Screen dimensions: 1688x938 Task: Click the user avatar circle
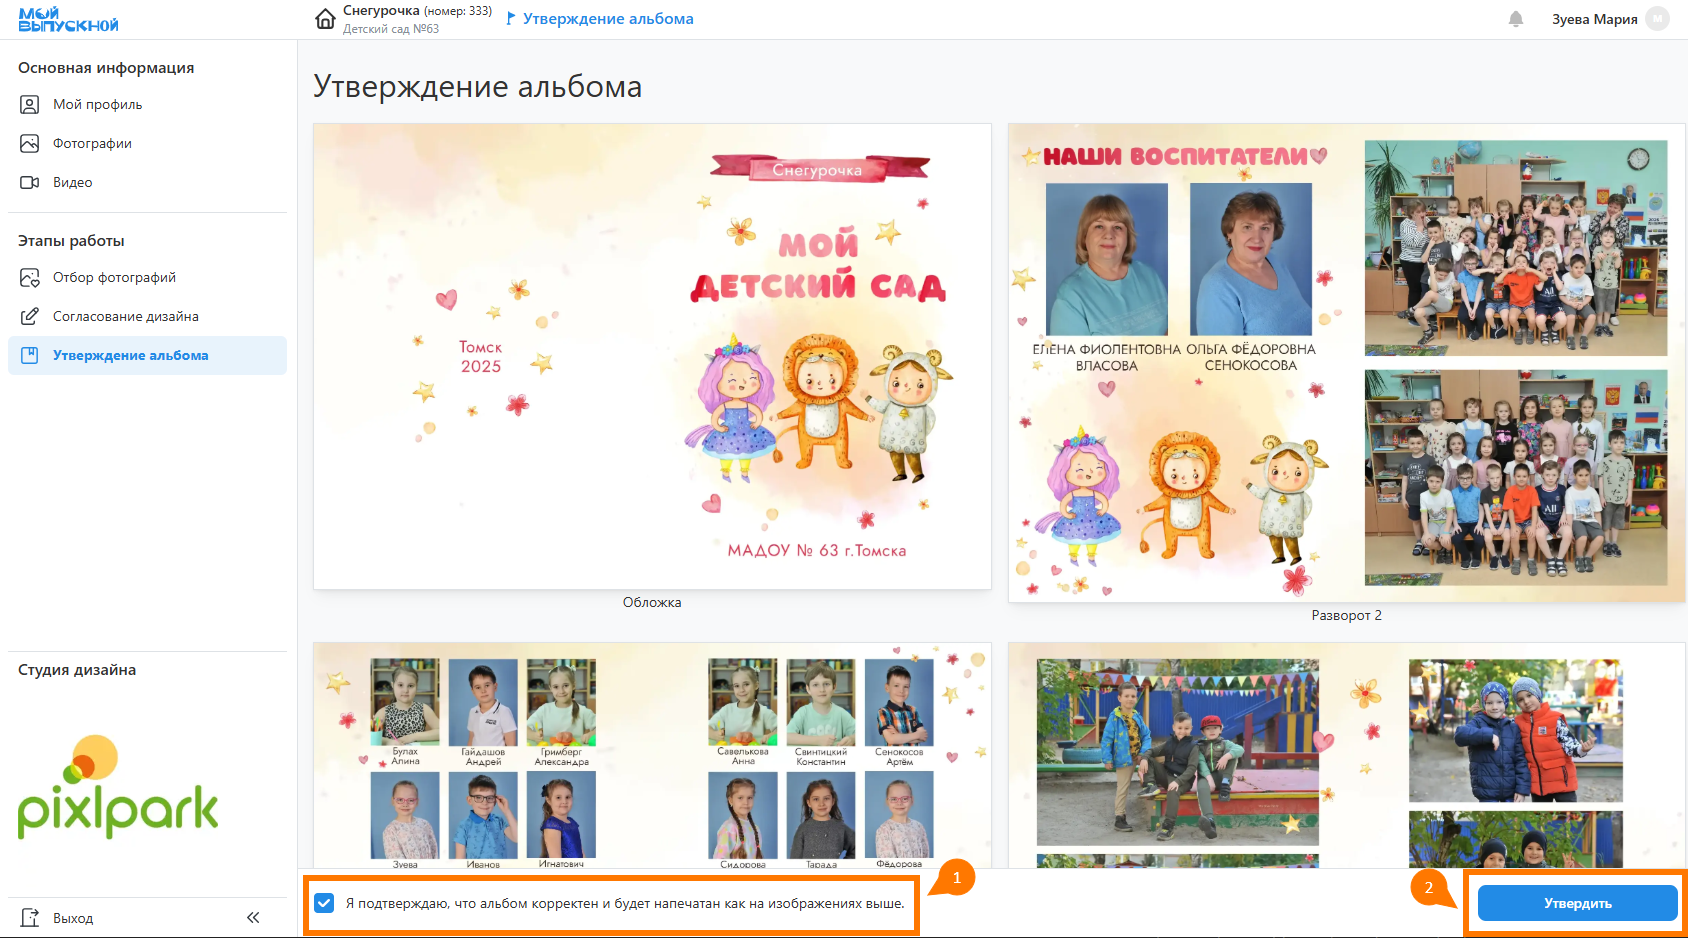(1658, 19)
